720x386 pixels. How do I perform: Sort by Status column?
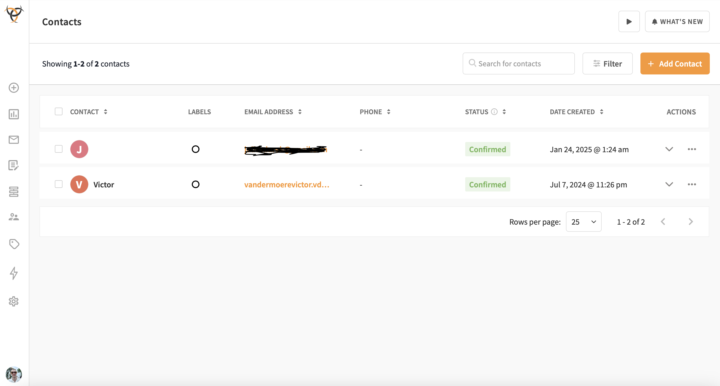[504, 112]
